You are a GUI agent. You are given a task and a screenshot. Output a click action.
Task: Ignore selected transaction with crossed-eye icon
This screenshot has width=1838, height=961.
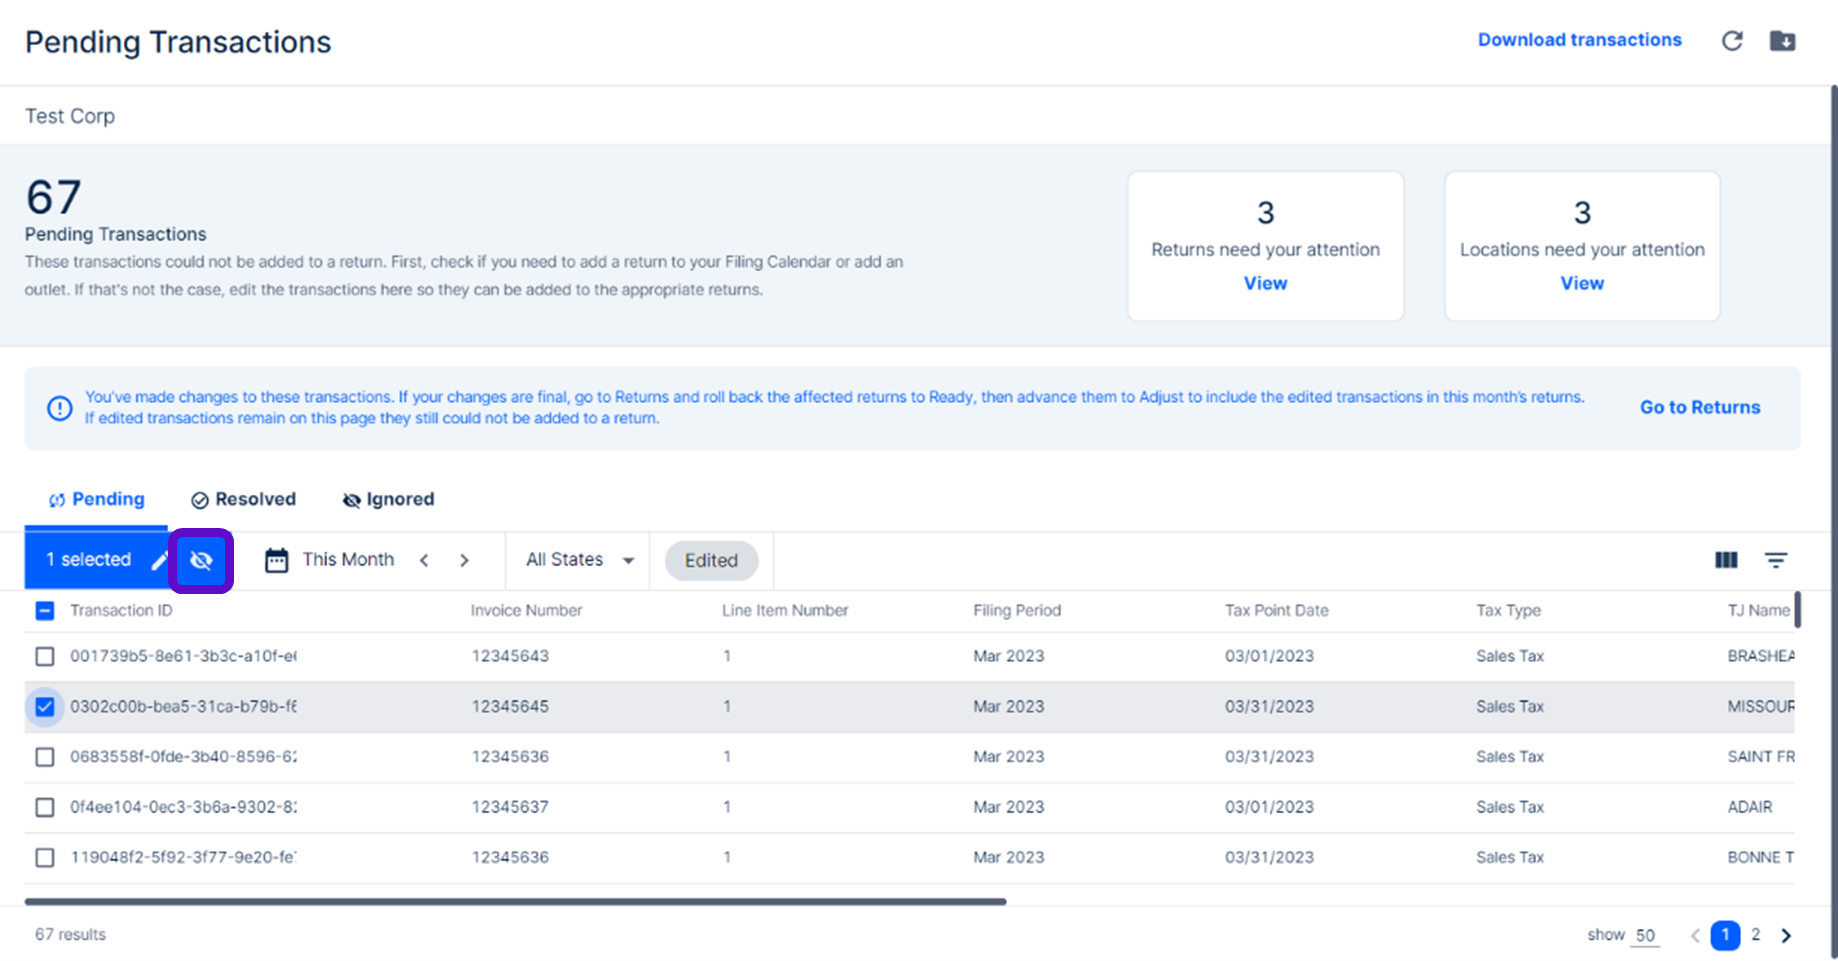coord(201,560)
